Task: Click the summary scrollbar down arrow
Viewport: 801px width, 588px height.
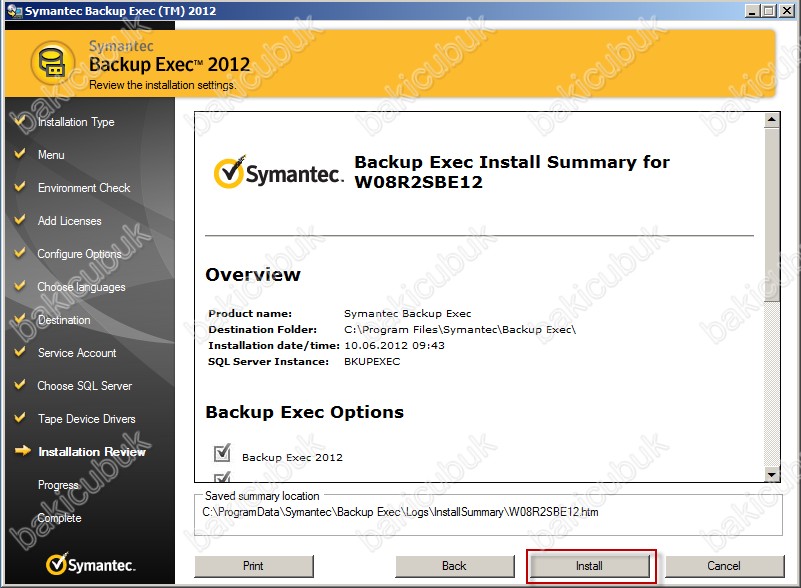Action: tap(772, 474)
